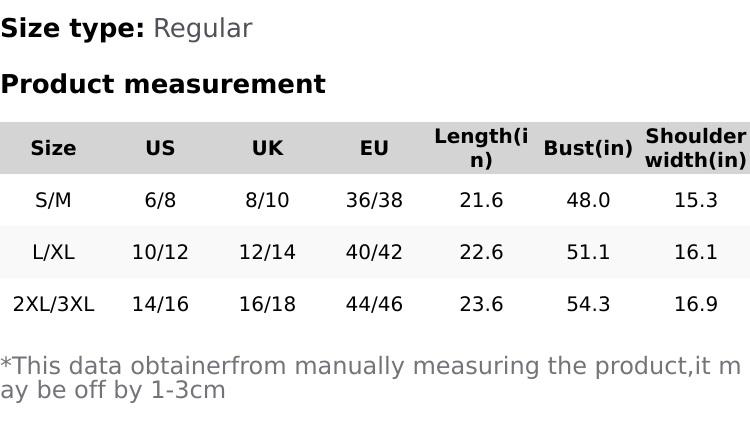The height and width of the screenshot is (426, 750).
Task: Select the S/M size cell
Action: point(53,200)
